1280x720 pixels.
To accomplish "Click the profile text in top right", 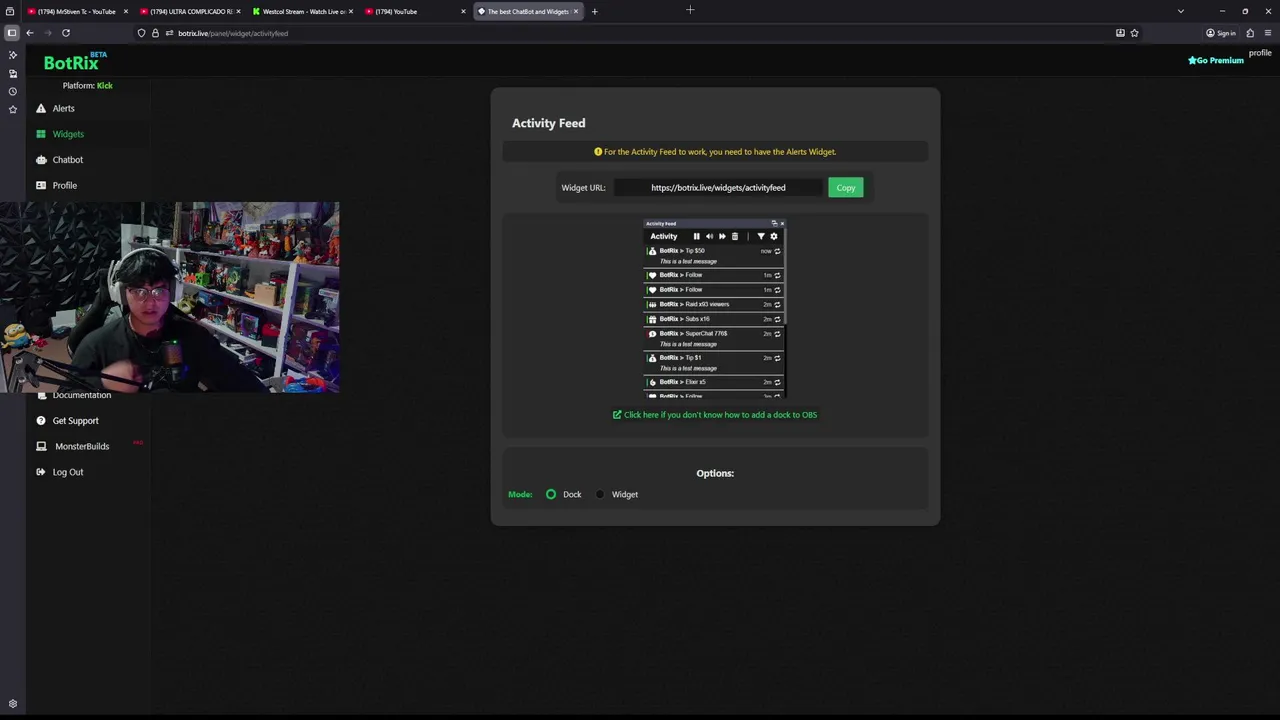I will [x=1260, y=53].
